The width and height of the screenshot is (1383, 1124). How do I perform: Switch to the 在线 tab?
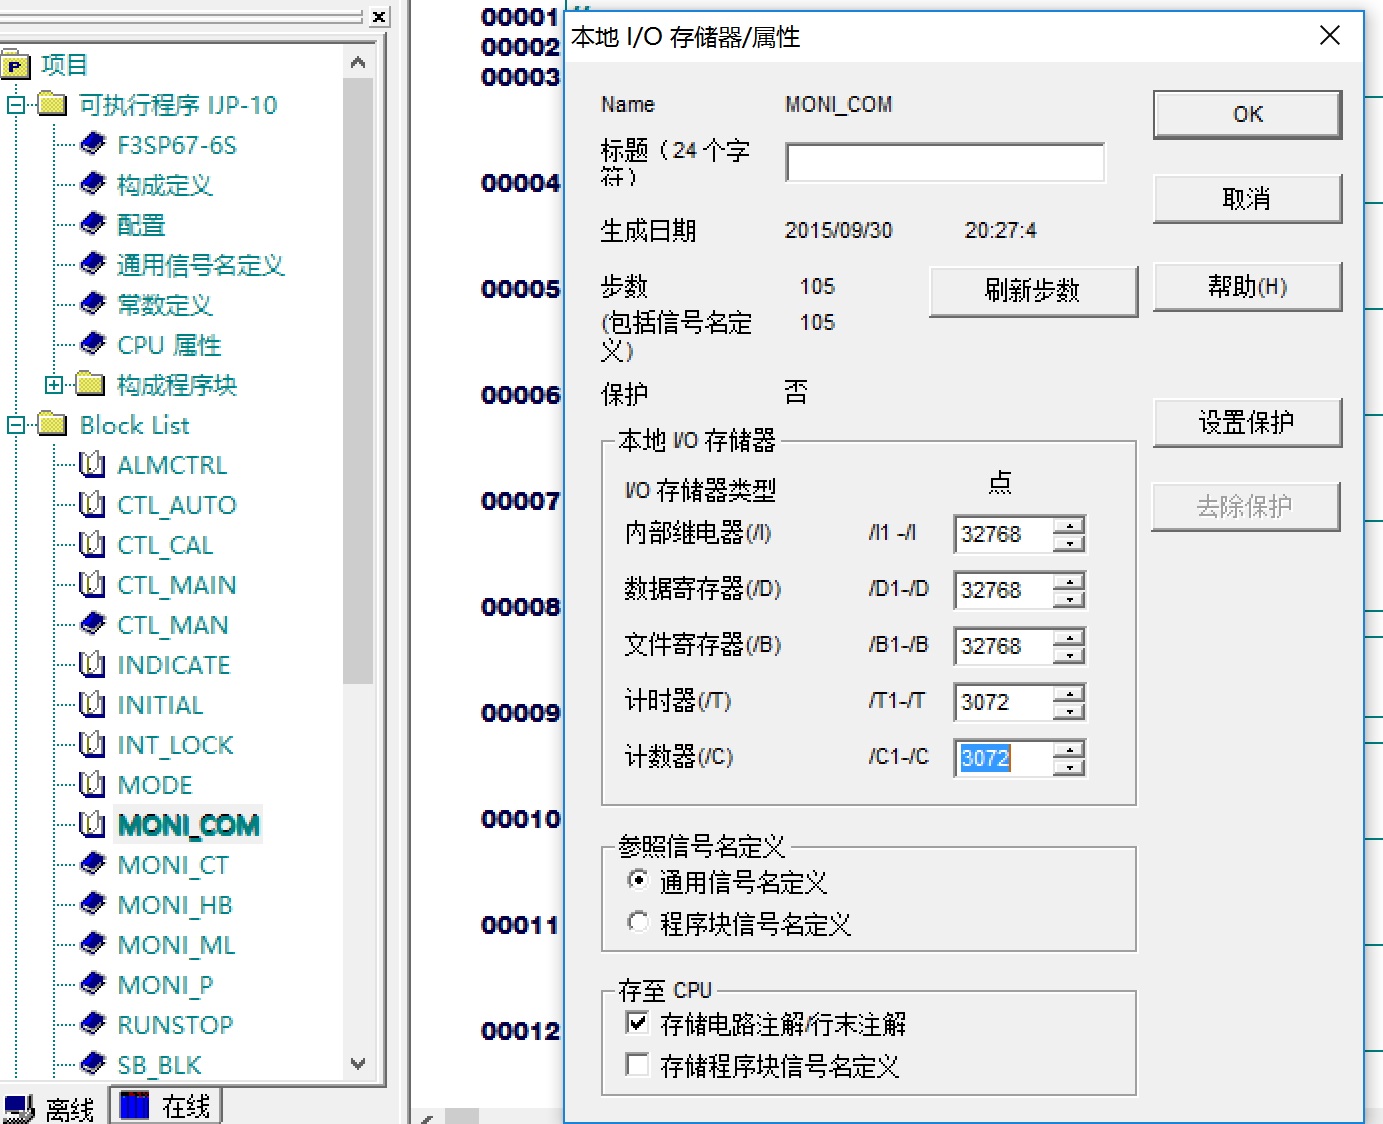point(166,1106)
